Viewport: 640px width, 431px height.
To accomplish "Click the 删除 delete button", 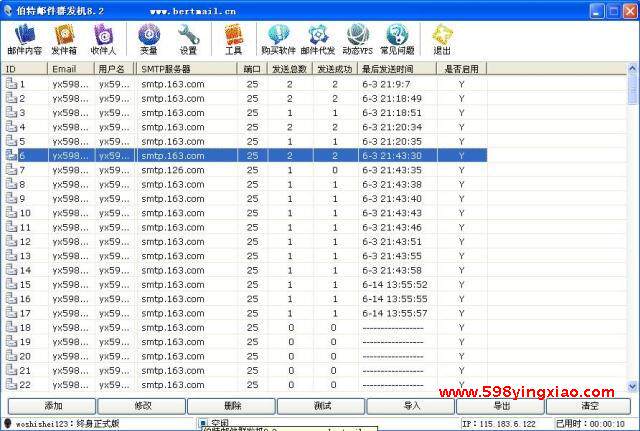I will (231, 406).
